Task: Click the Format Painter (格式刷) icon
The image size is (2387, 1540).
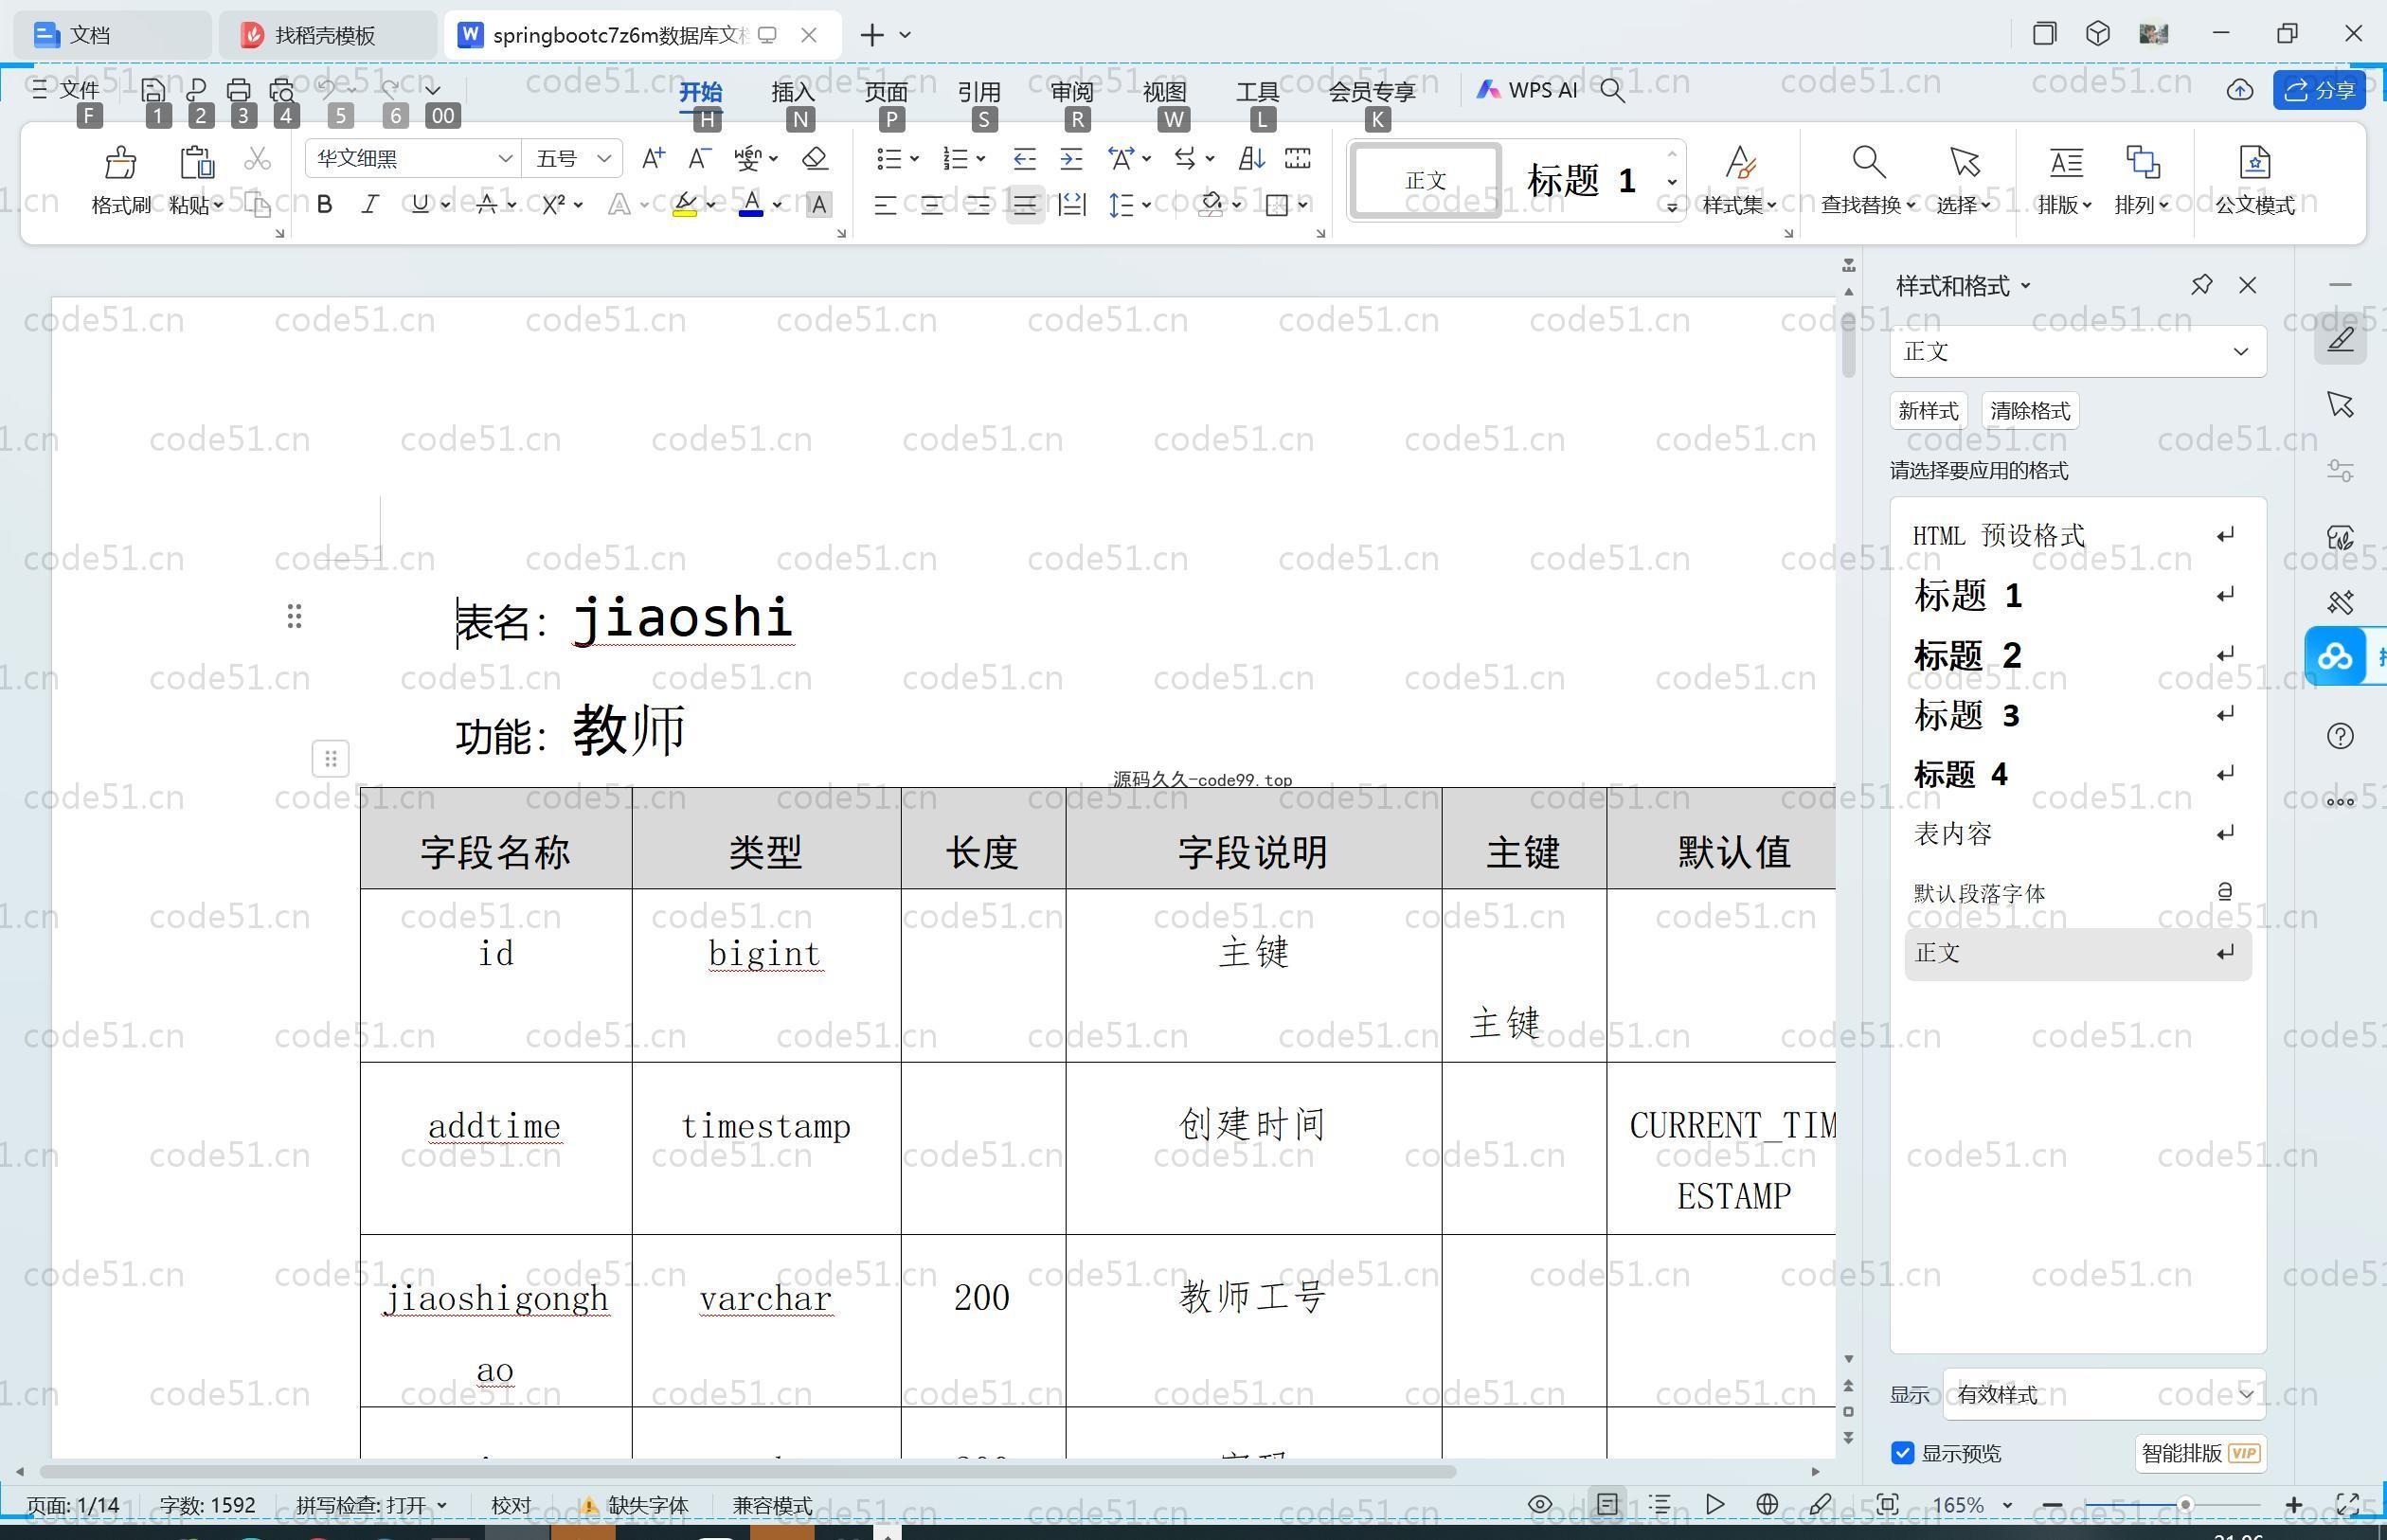Action: [x=120, y=162]
